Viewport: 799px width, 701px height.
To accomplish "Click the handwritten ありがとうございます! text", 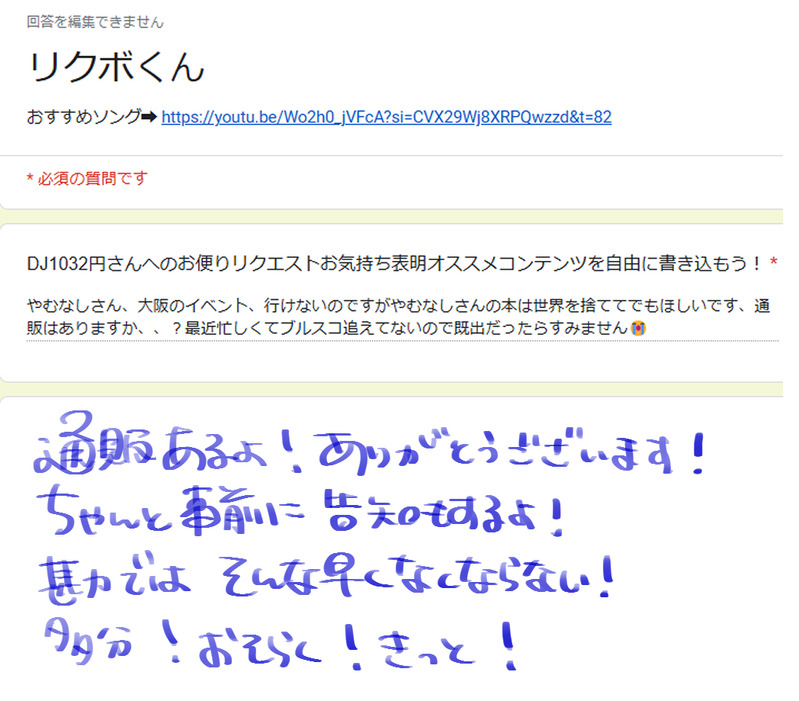I will (x=511, y=451).
